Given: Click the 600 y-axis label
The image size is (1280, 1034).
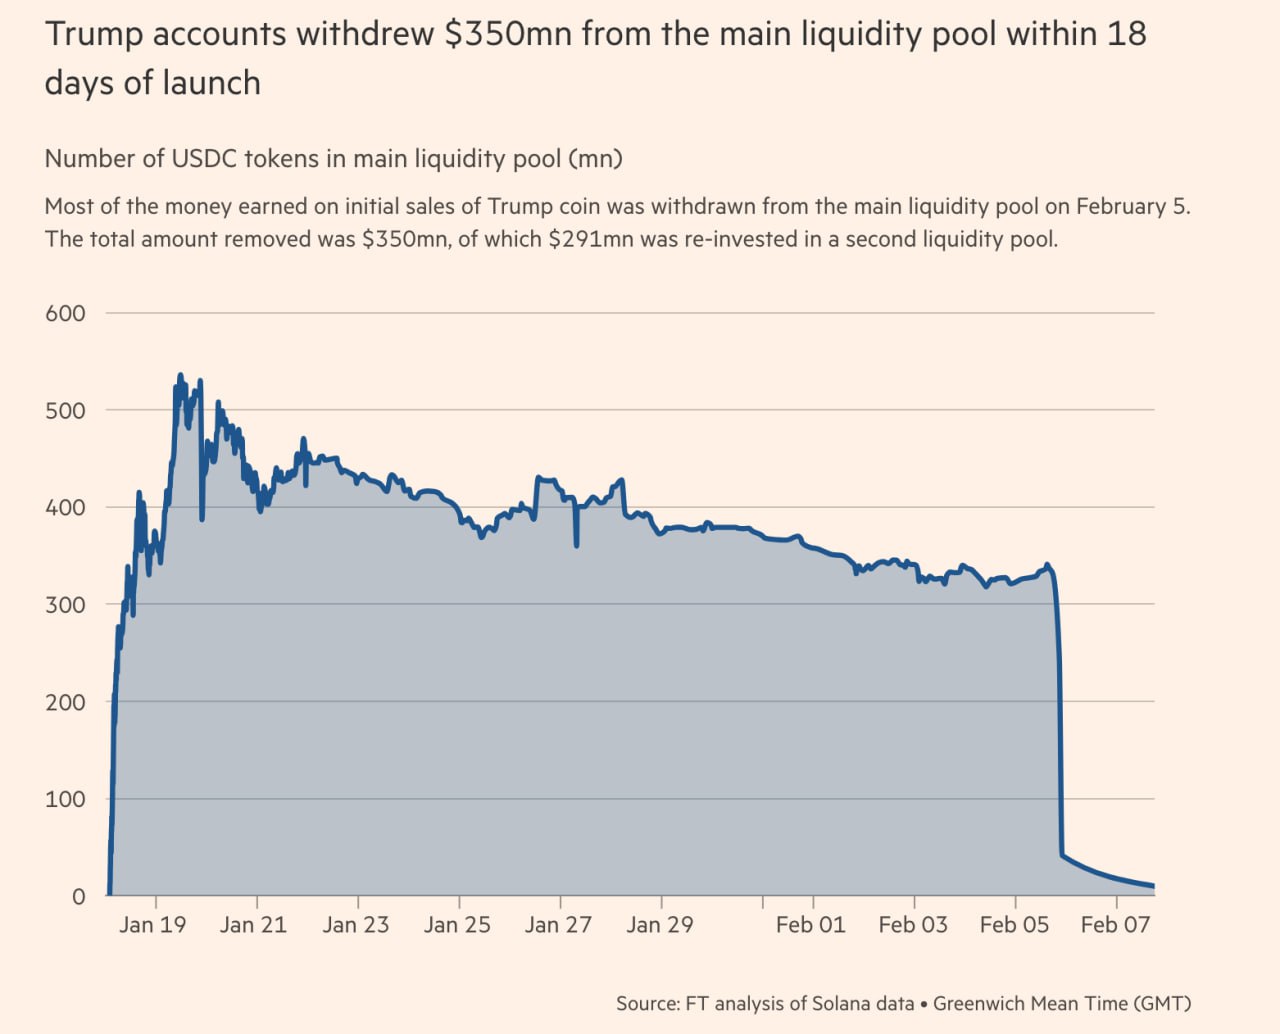Looking at the screenshot, I should pyautogui.click(x=65, y=313).
